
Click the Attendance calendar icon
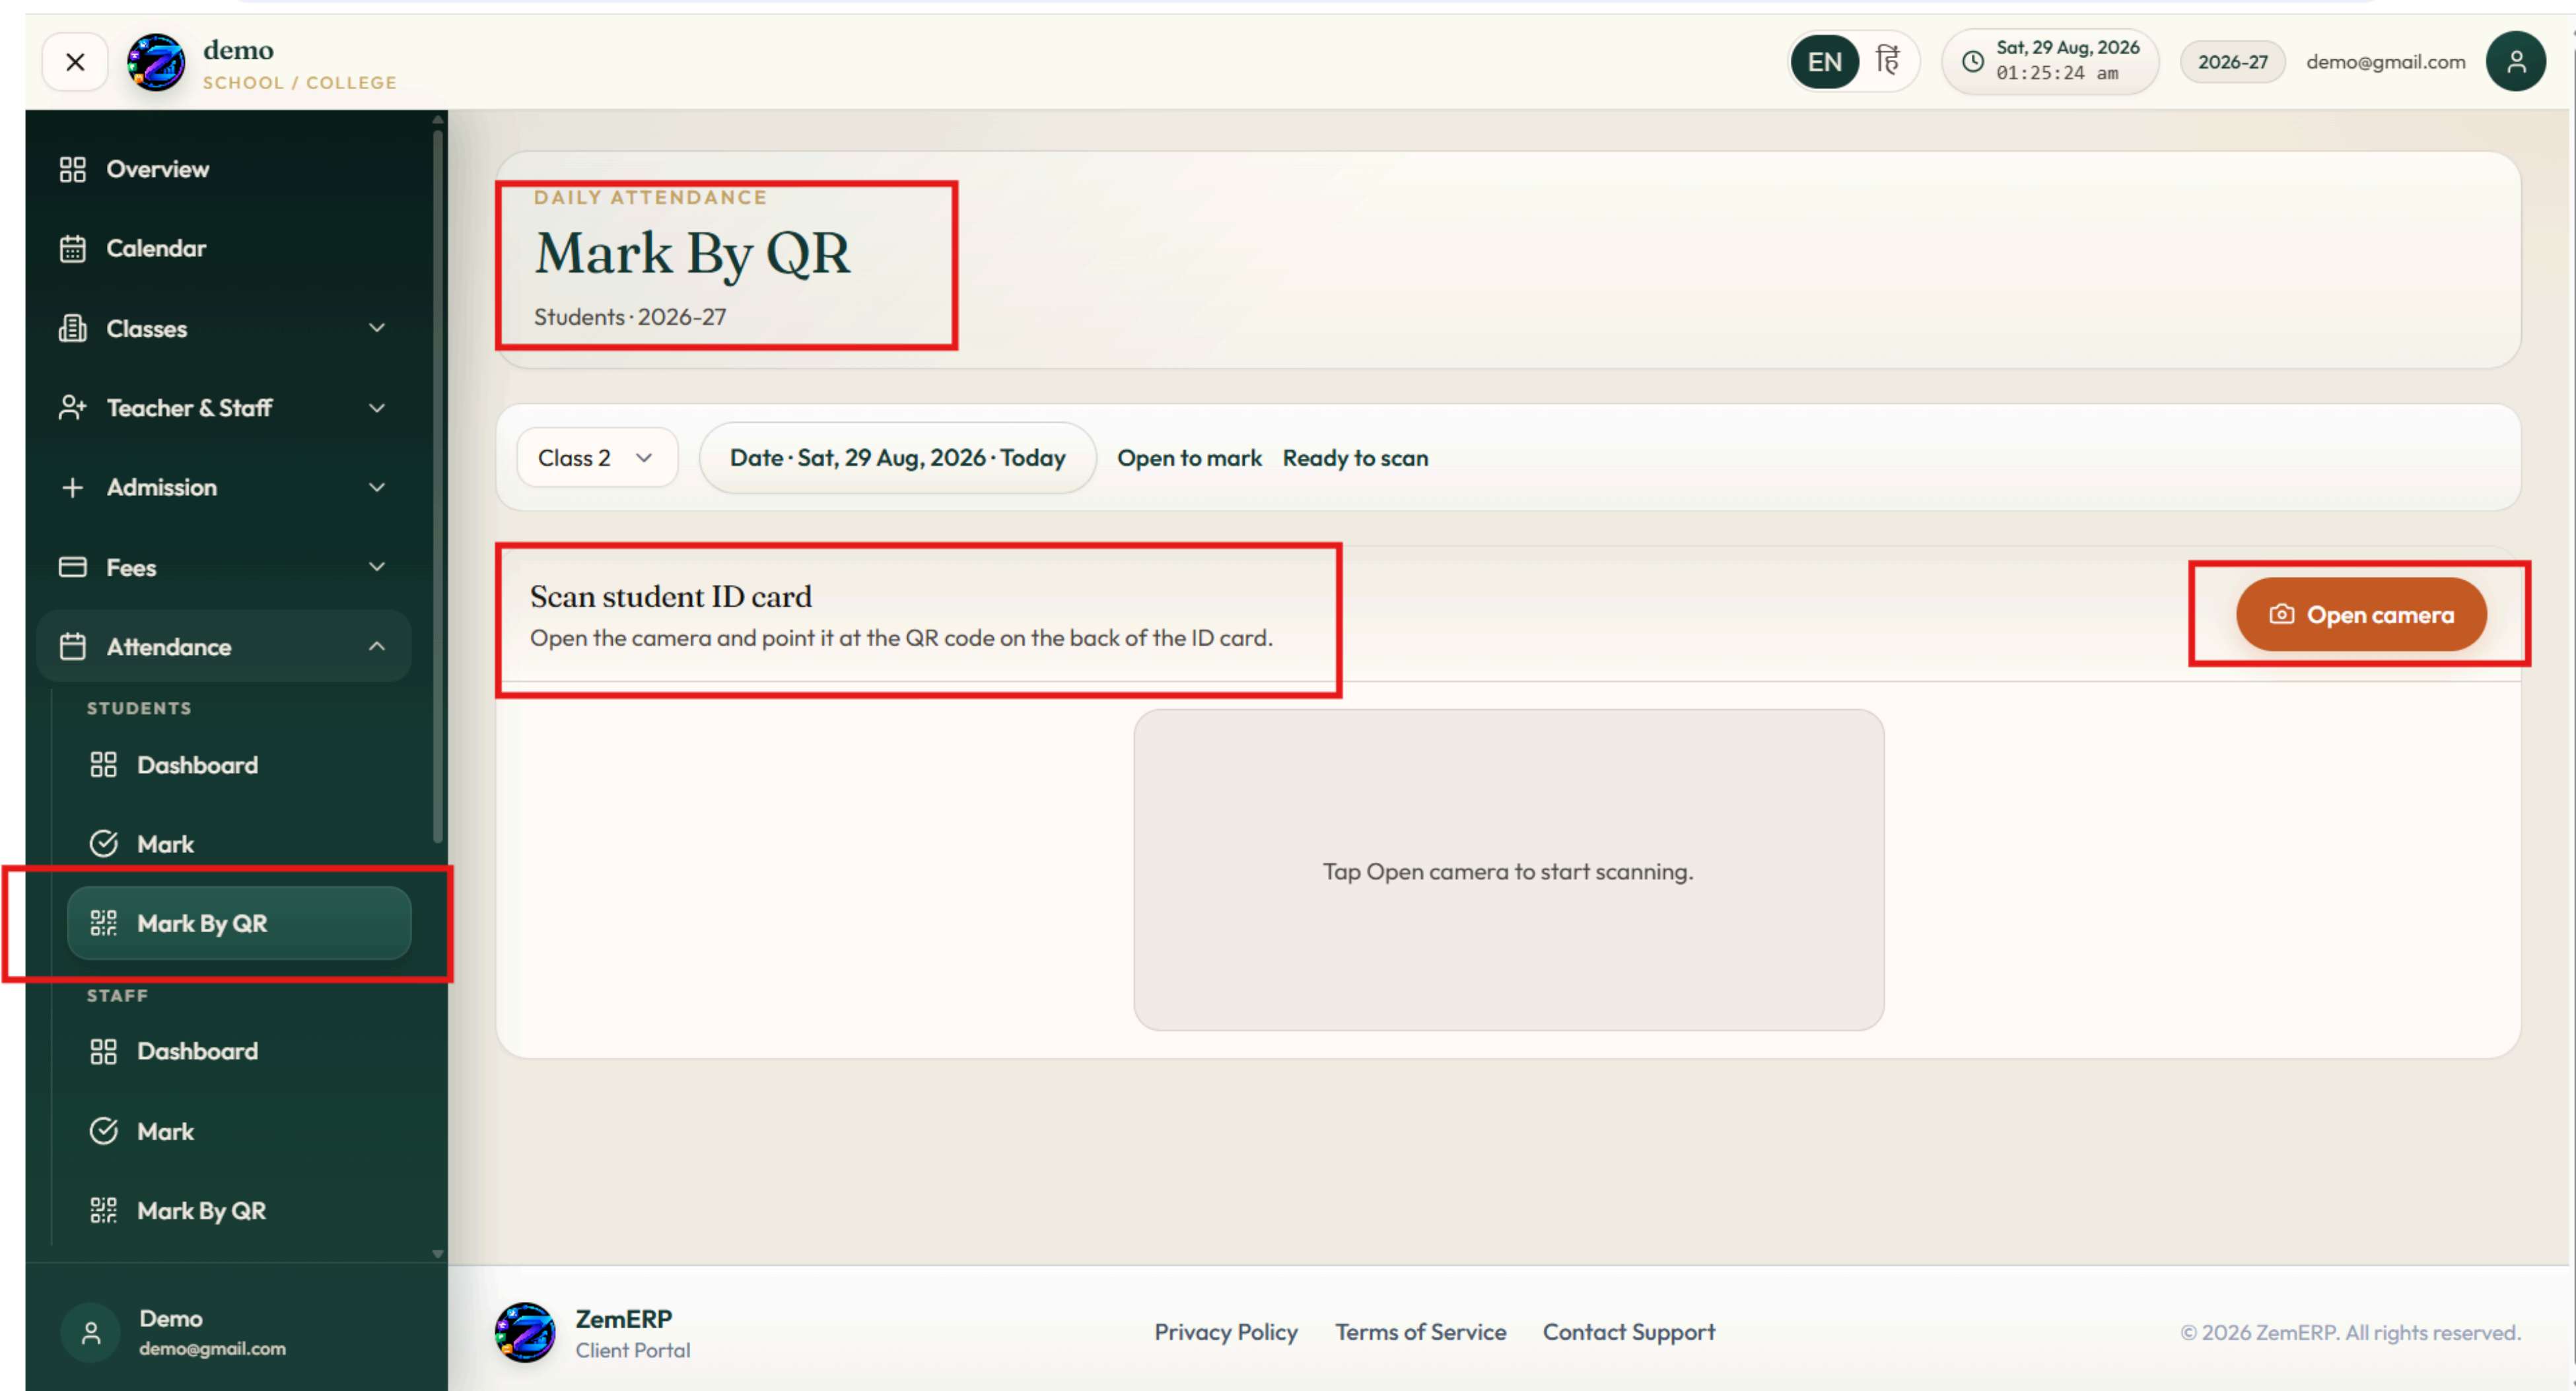point(72,647)
